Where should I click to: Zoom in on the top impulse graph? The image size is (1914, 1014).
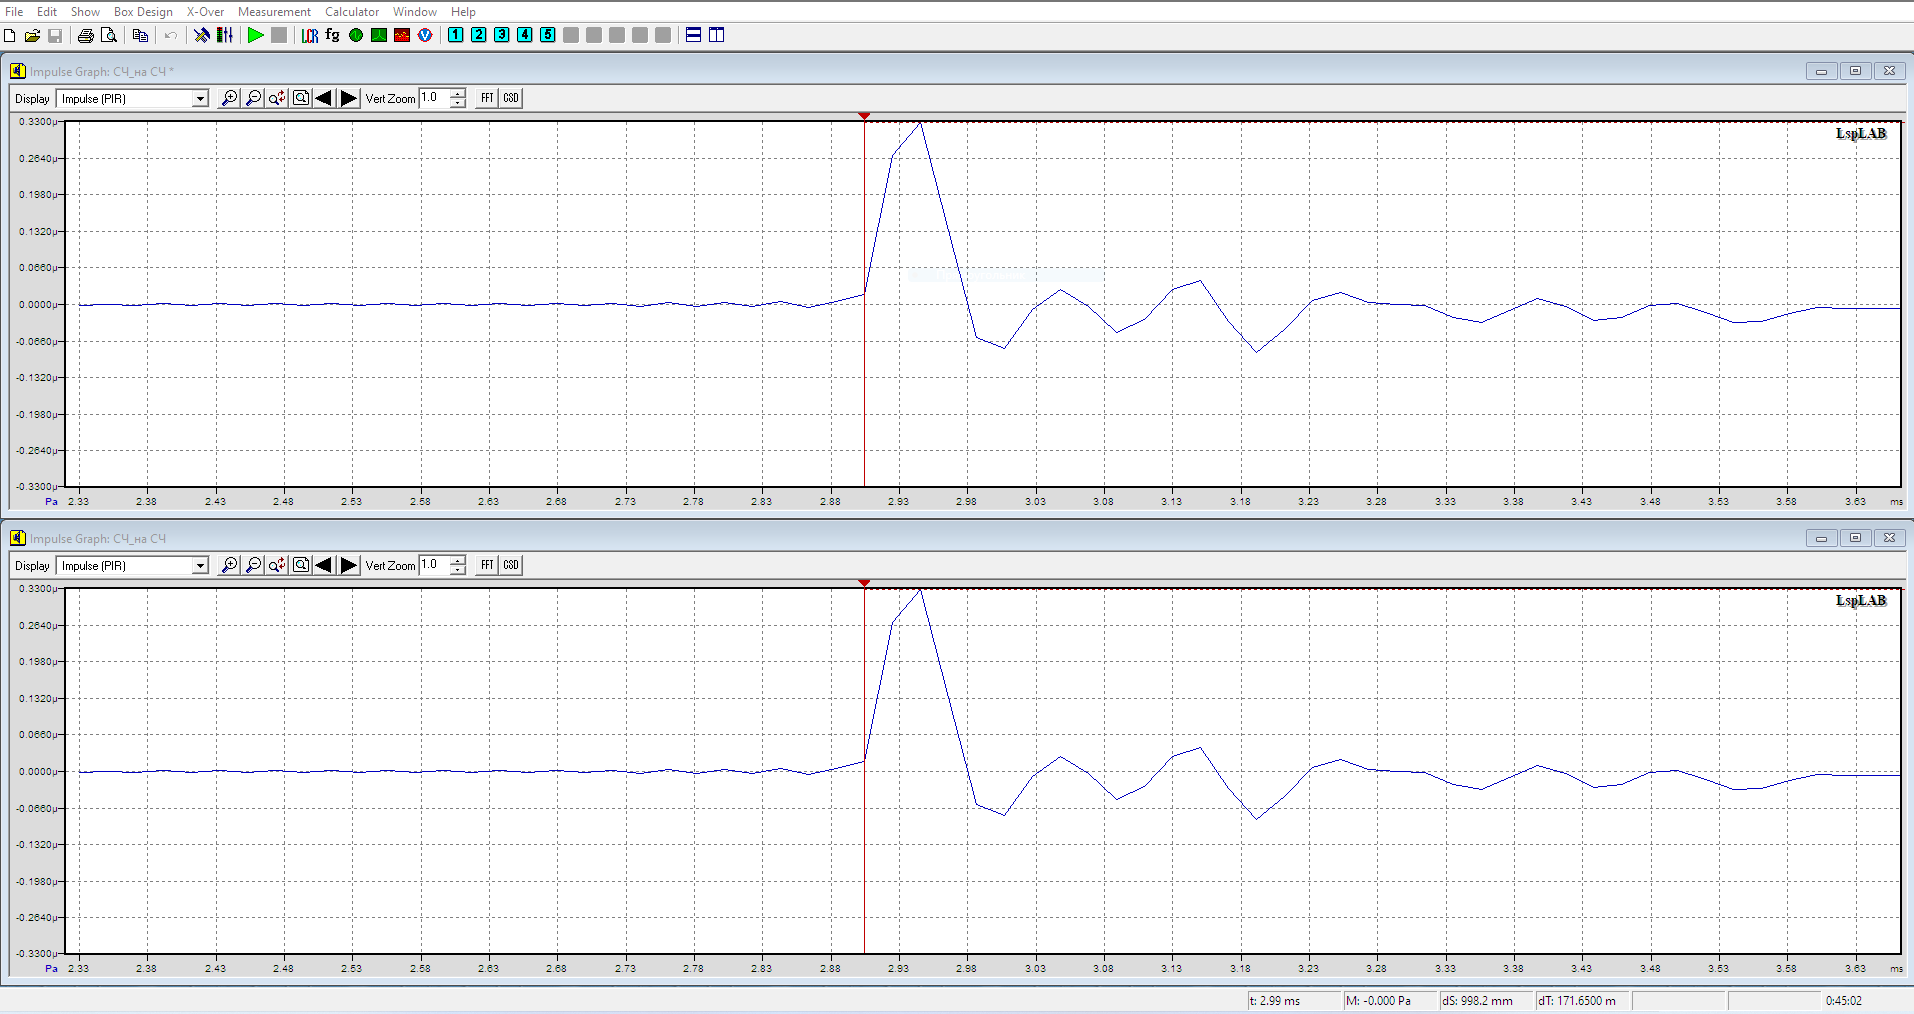pos(229,98)
